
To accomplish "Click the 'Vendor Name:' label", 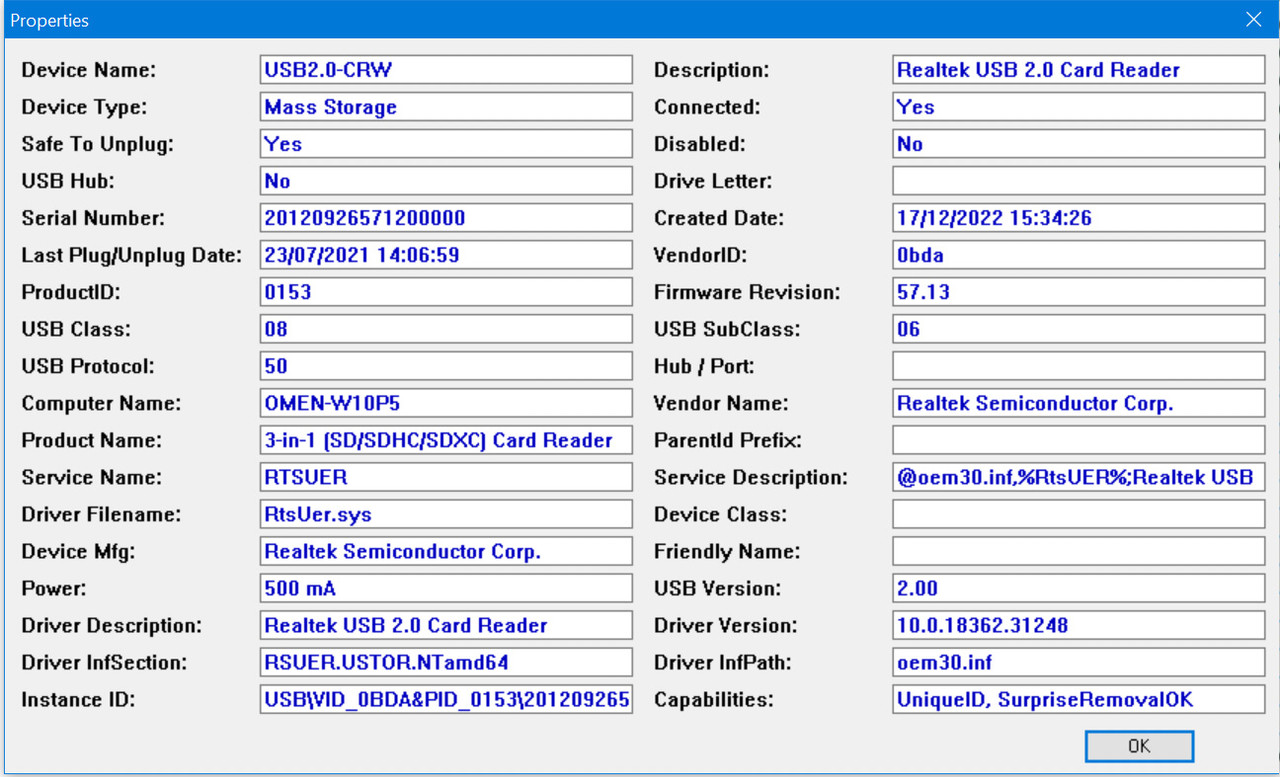I will click(721, 403).
